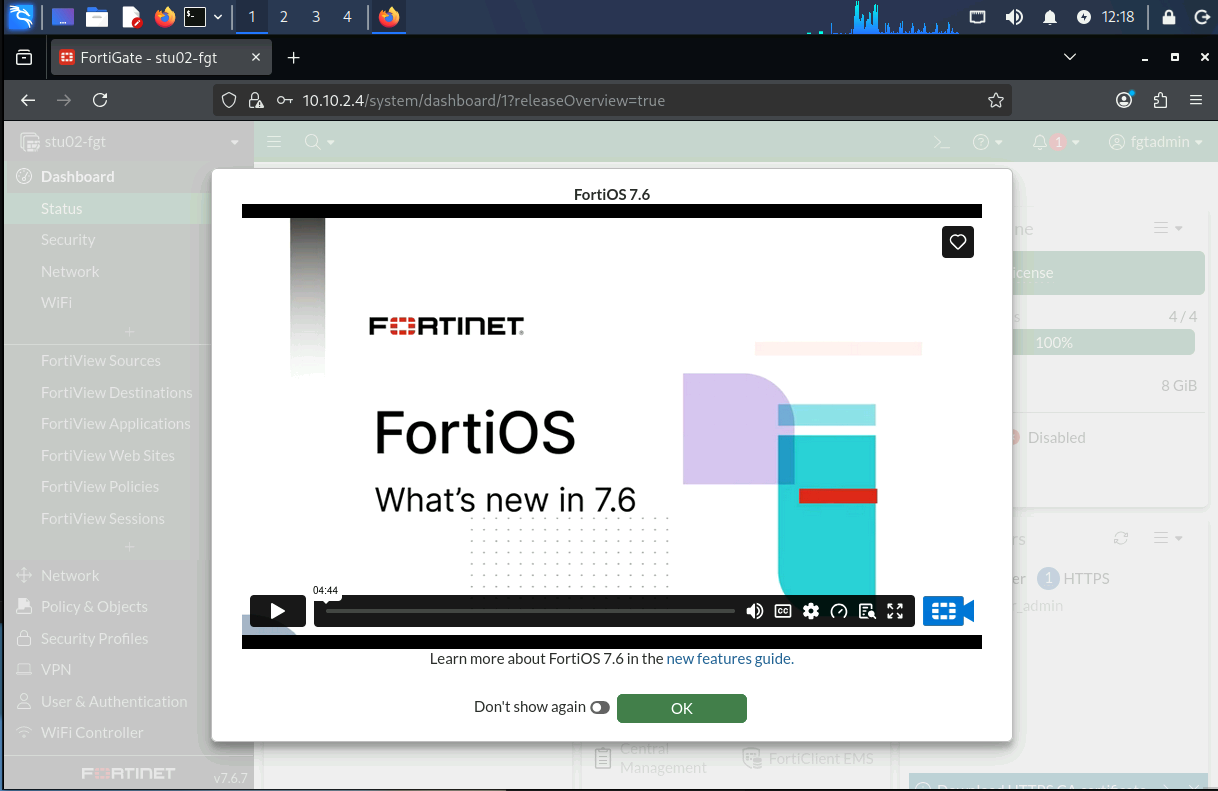Click the browser address bar URL
This screenshot has width=1218, height=791.
[484, 100]
